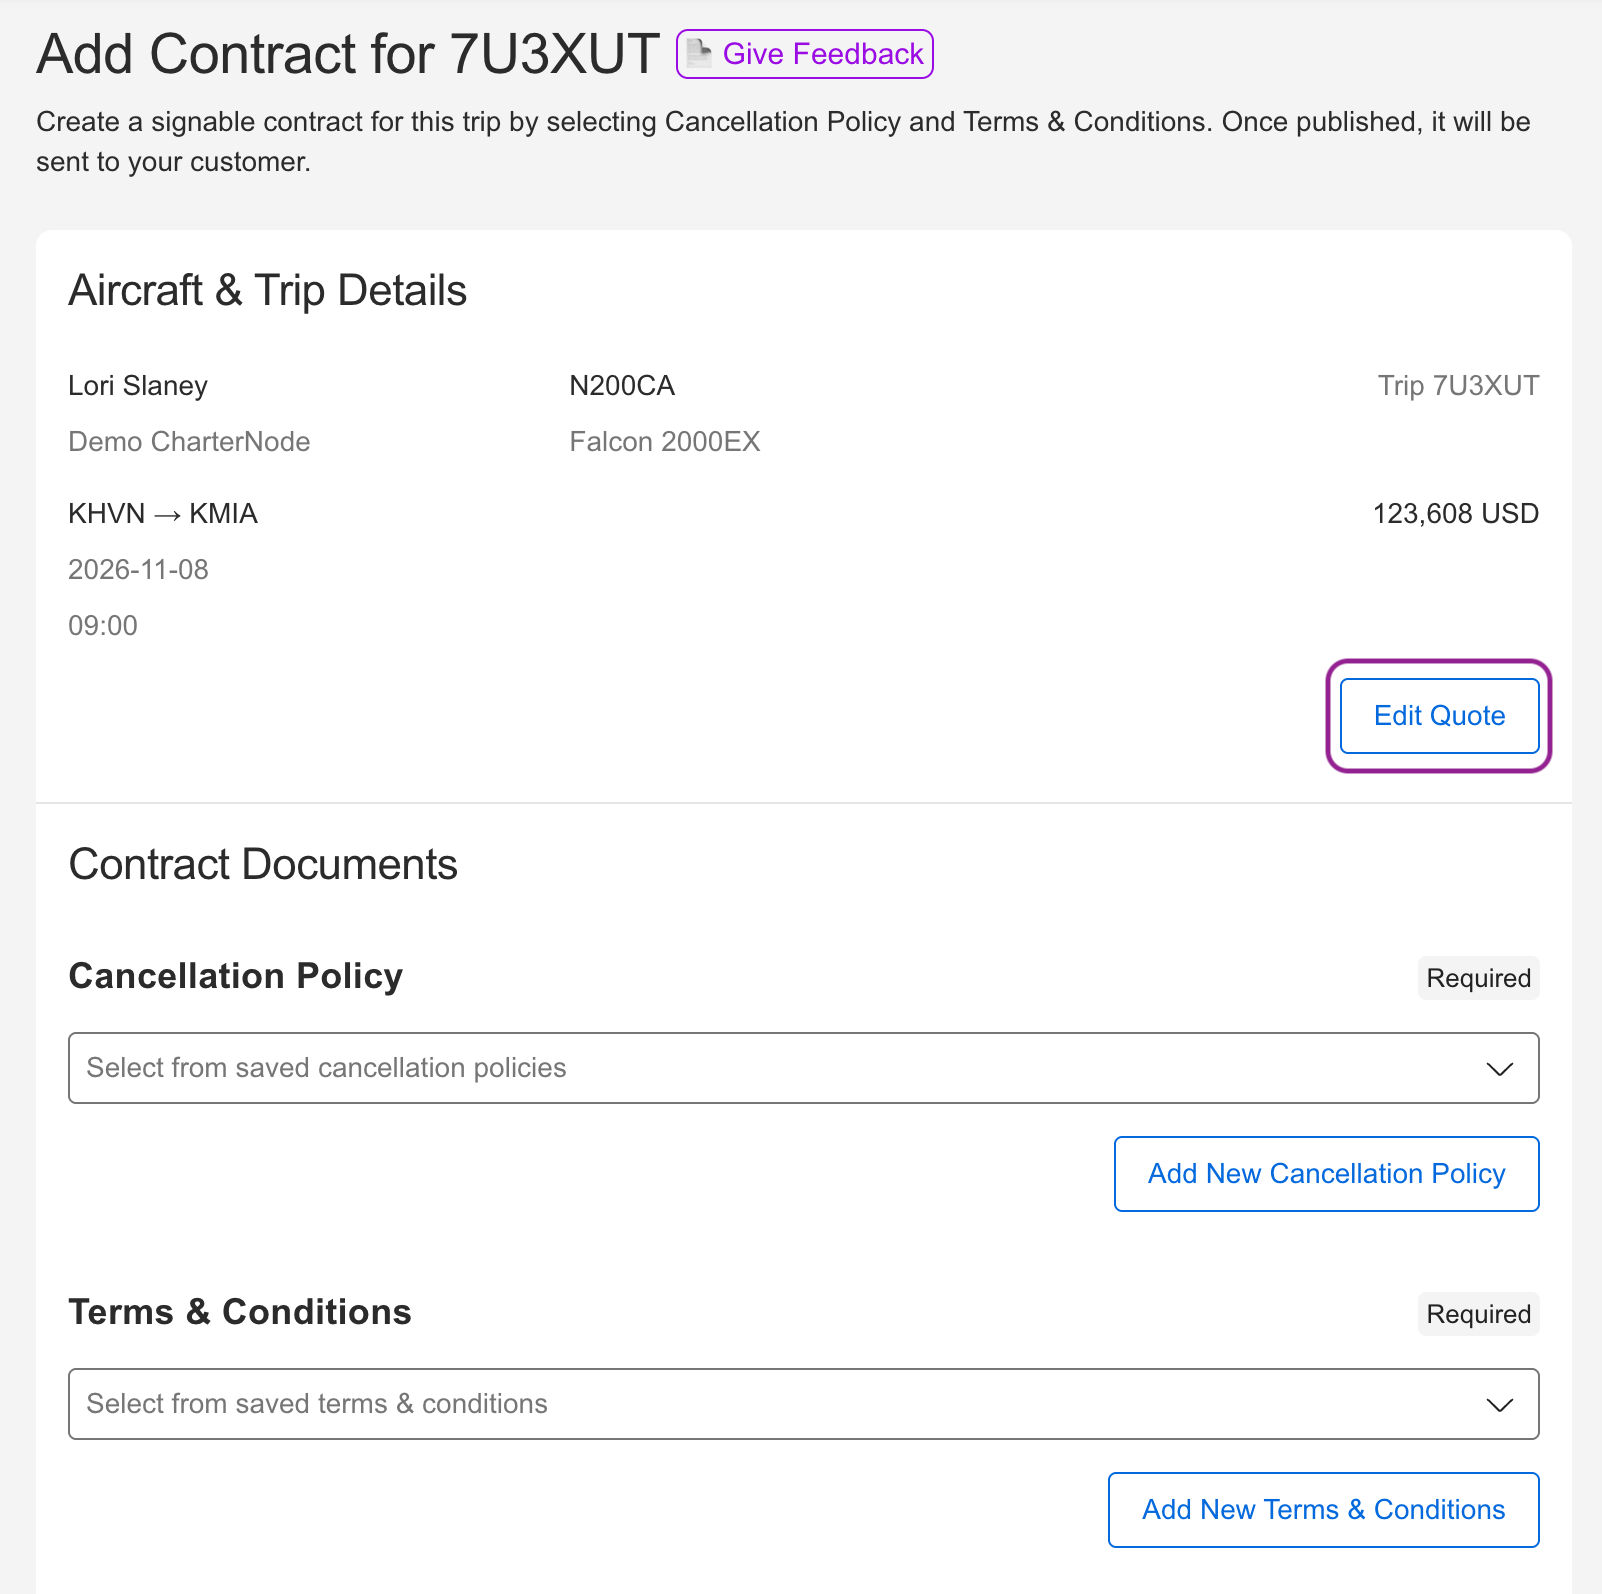Click the N200CA tail number
This screenshot has width=1602, height=1594.
click(622, 386)
